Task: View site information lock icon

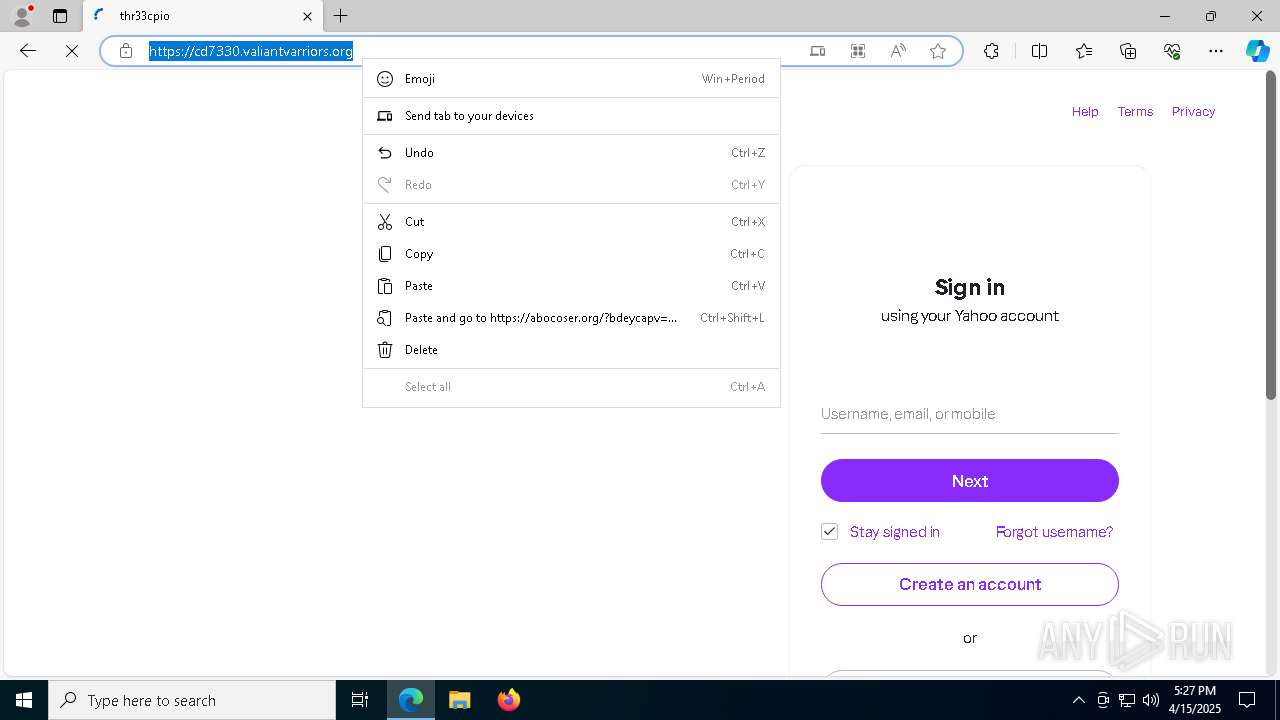Action: (x=126, y=51)
